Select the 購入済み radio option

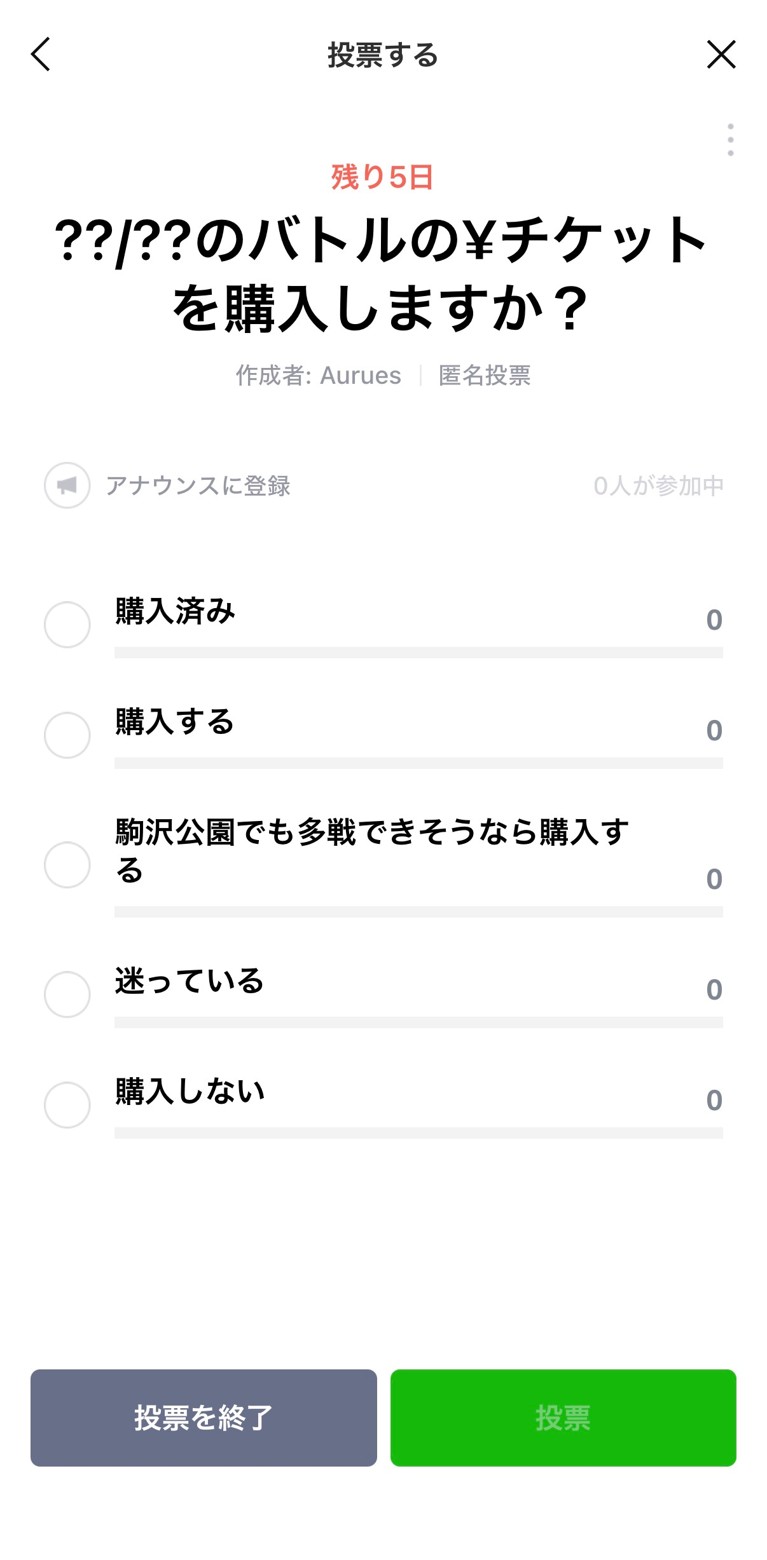(67, 625)
